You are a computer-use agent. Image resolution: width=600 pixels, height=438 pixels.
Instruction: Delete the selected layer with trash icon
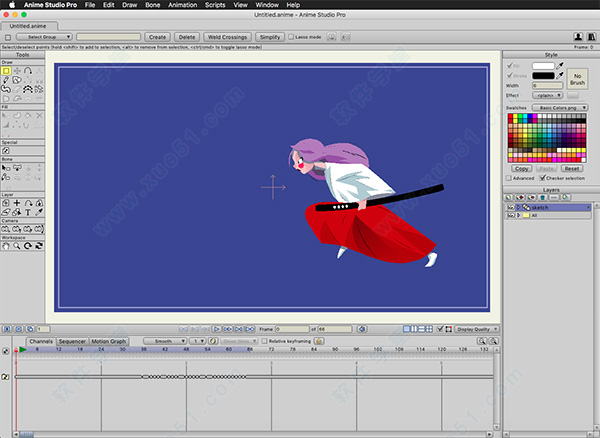point(543,197)
